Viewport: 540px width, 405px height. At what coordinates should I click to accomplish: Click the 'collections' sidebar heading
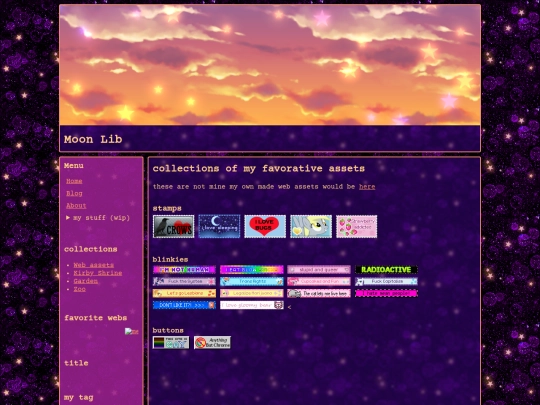(91, 249)
